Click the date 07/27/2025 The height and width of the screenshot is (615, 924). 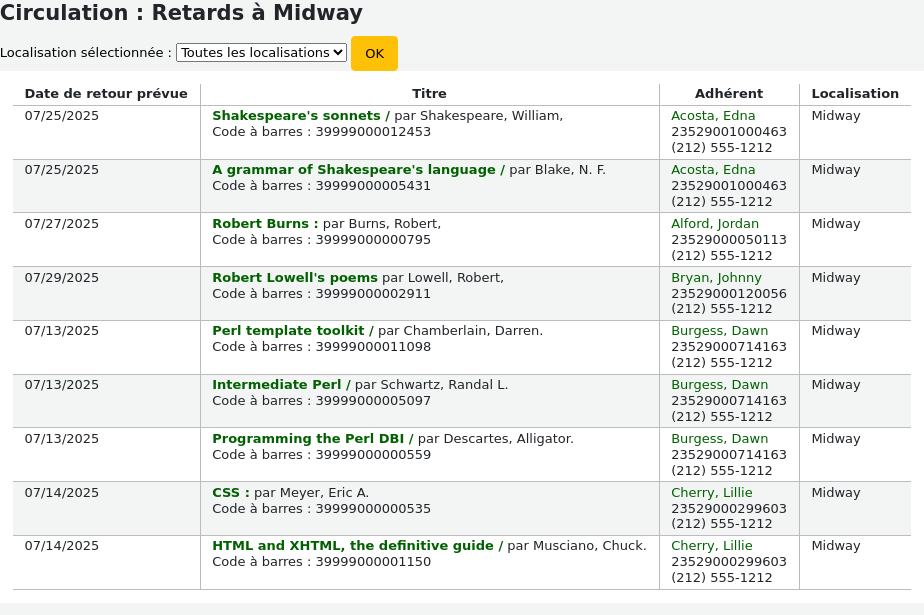tap(62, 224)
